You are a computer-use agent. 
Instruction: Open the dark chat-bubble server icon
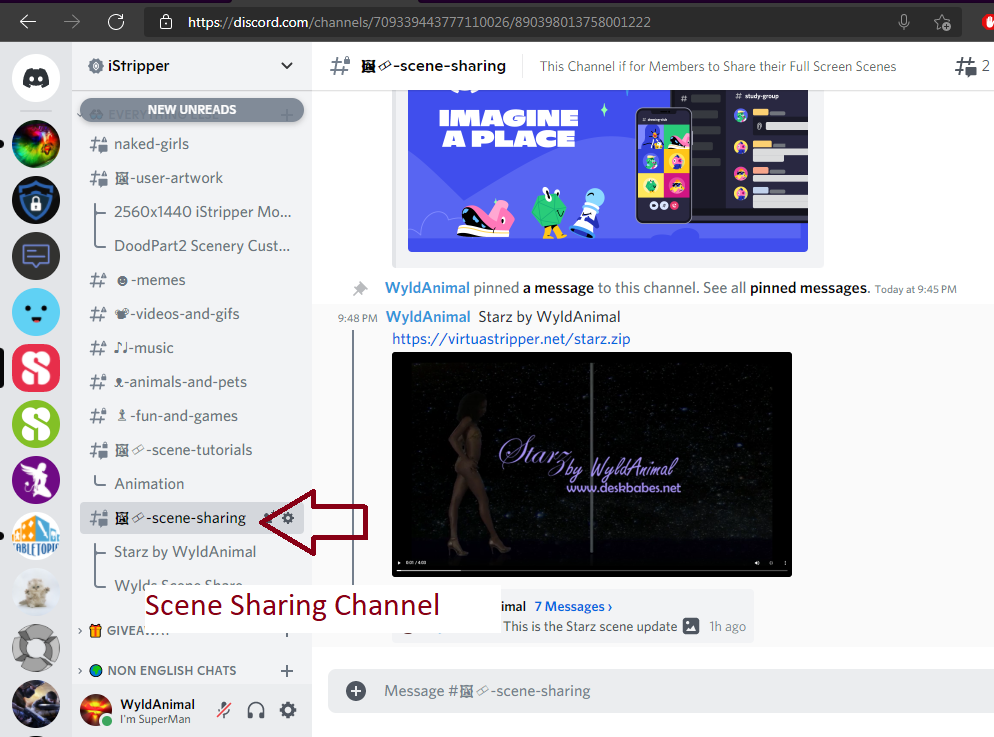tap(36, 256)
